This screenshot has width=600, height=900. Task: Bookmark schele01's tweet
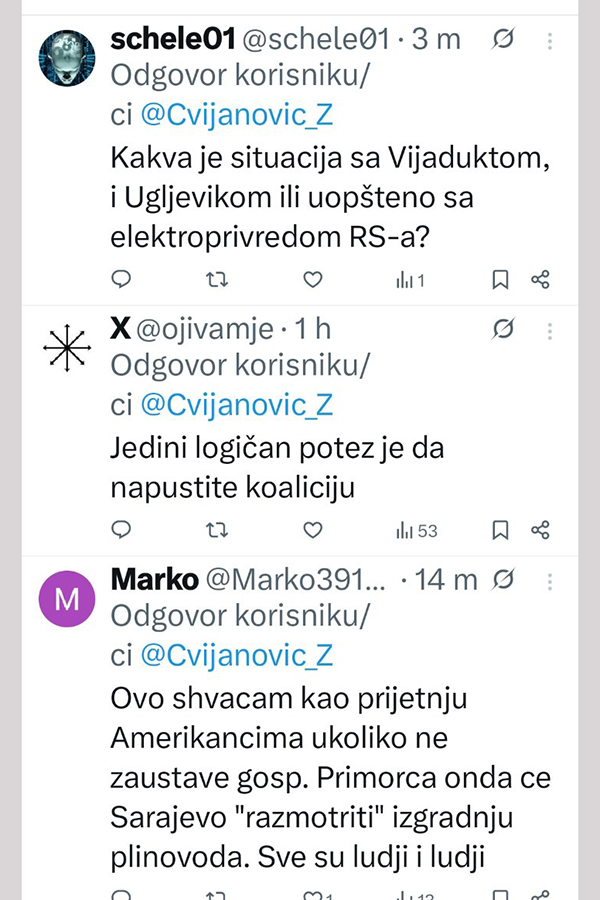pos(501,281)
